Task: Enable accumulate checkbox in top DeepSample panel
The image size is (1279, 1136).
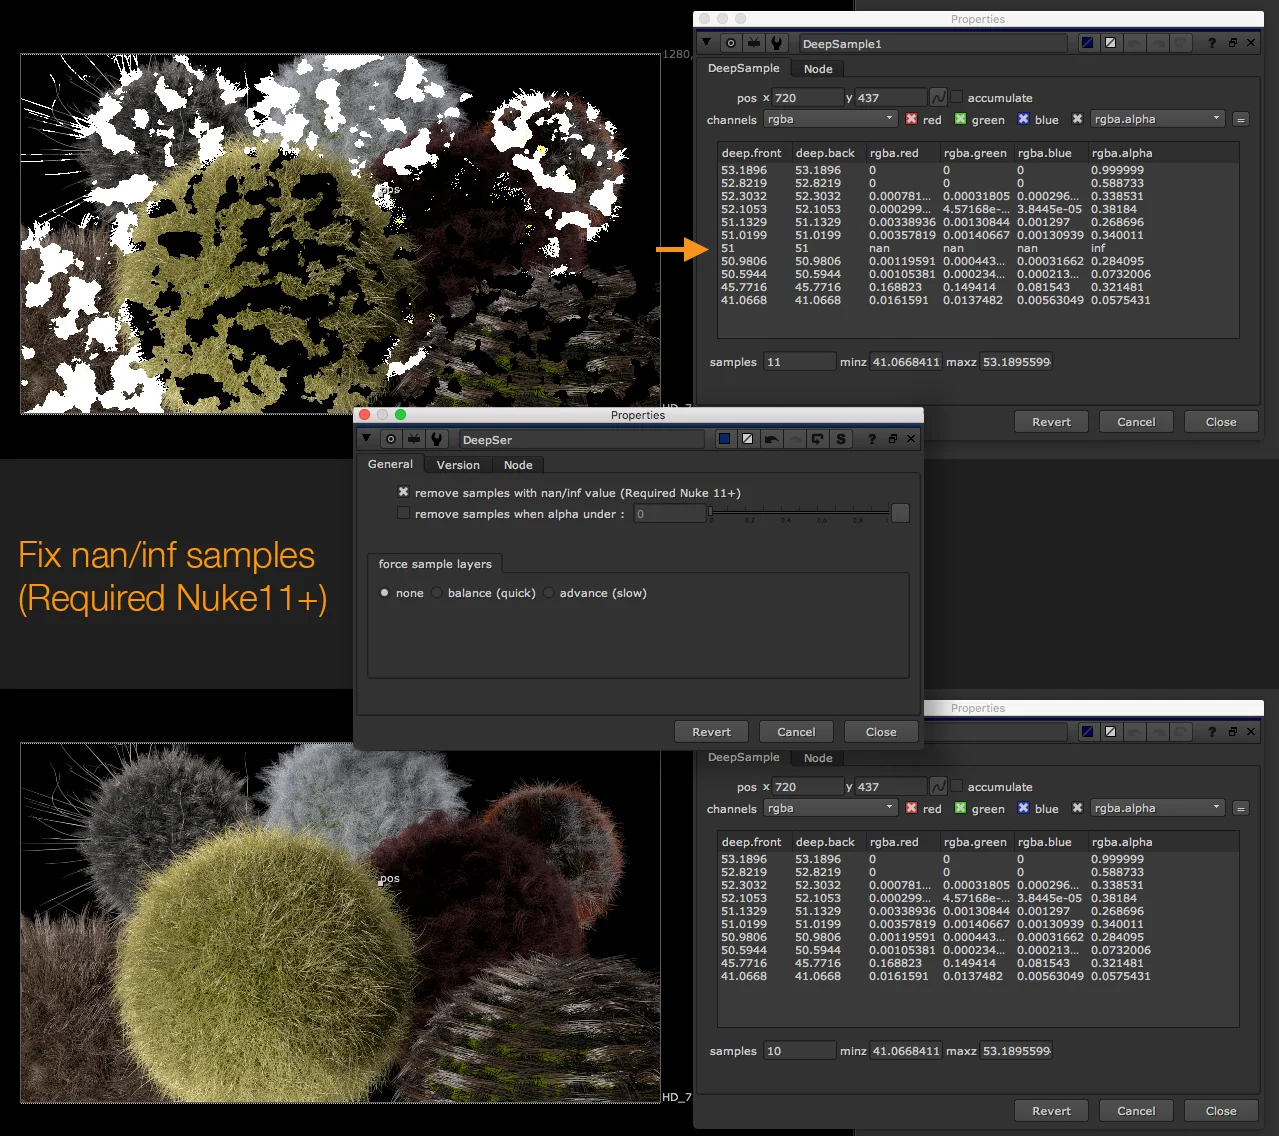Action: click(957, 97)
